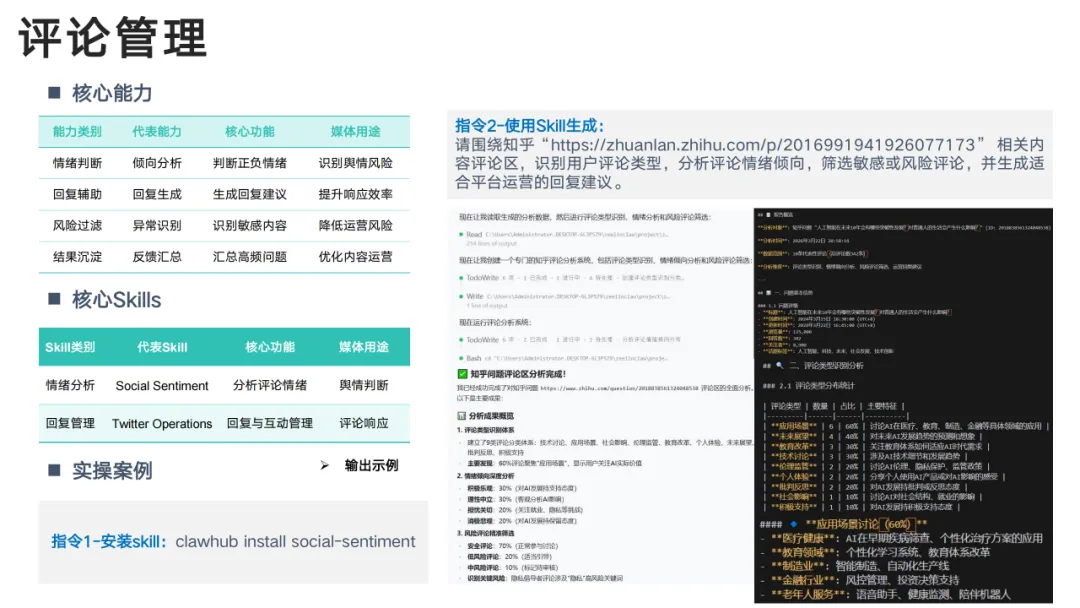Click the 代表Skill column header
1080x608 pixels.
coord(162,347)
